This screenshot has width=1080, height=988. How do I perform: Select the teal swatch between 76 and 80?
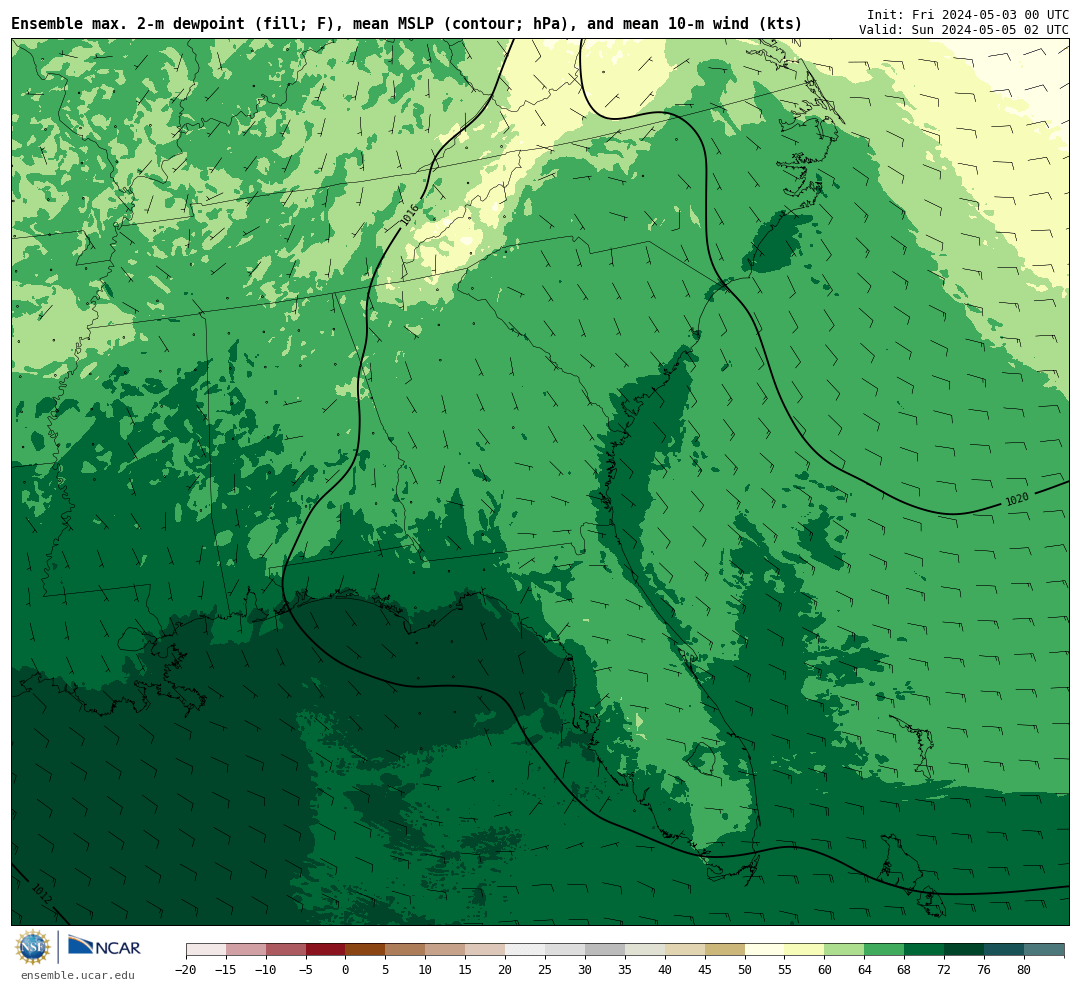[1004, 950]
